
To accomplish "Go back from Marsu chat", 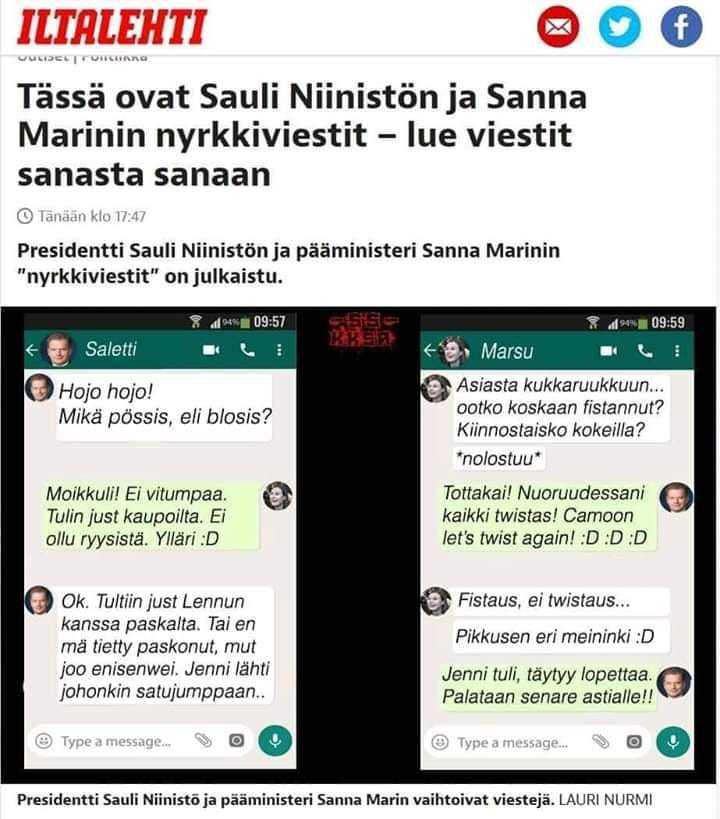I will click(x=429, y=350).
